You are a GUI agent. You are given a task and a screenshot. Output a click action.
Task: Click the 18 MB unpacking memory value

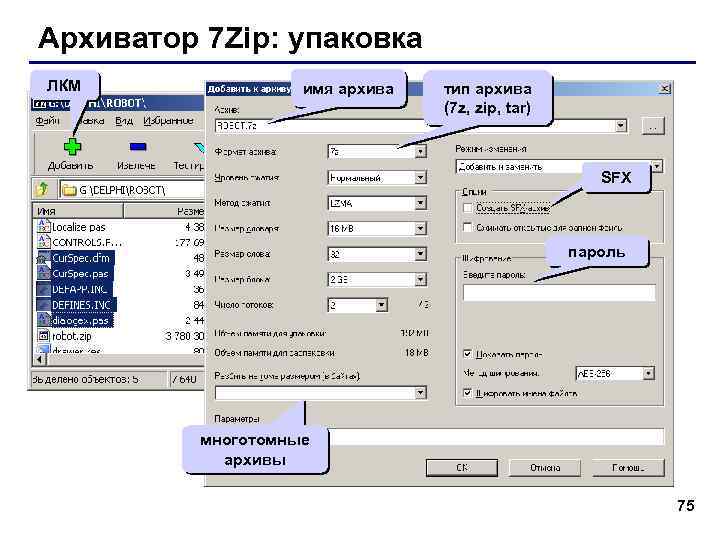[x=416, y=353]
